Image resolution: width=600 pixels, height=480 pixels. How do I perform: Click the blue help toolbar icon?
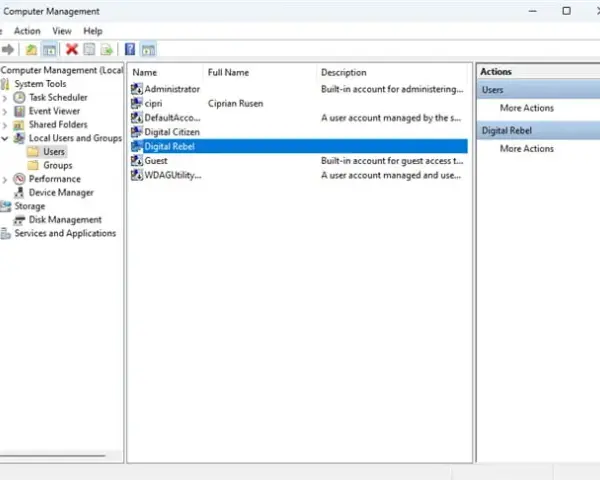tap(130, 49)
